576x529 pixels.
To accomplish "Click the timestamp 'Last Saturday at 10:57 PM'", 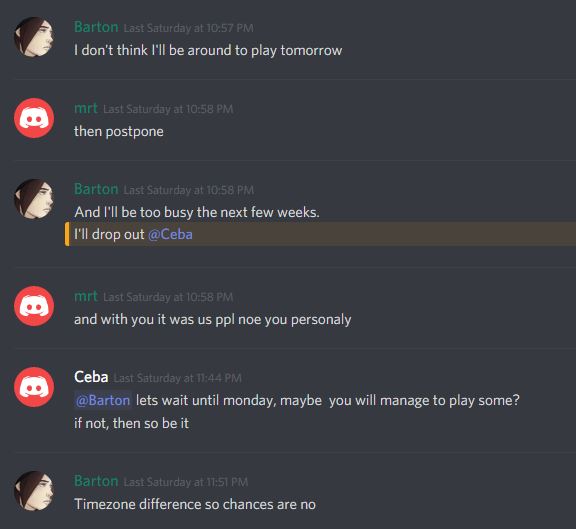I will coord(188,28).
